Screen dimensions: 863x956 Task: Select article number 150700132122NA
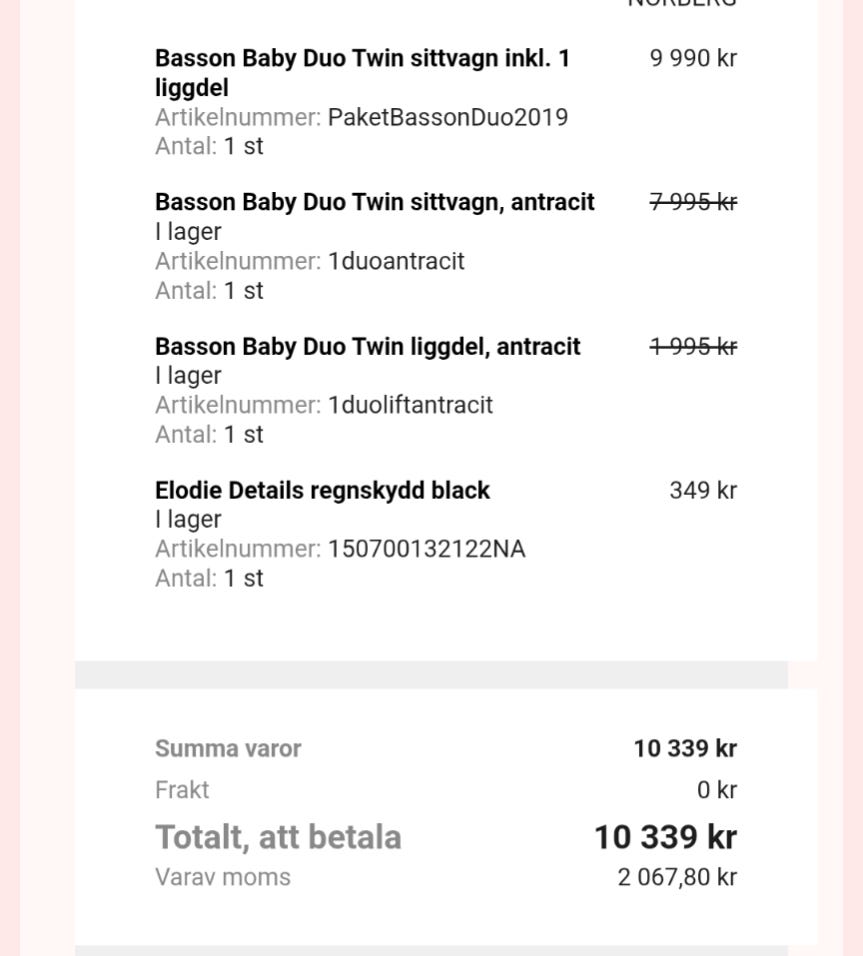pos(426,549)
